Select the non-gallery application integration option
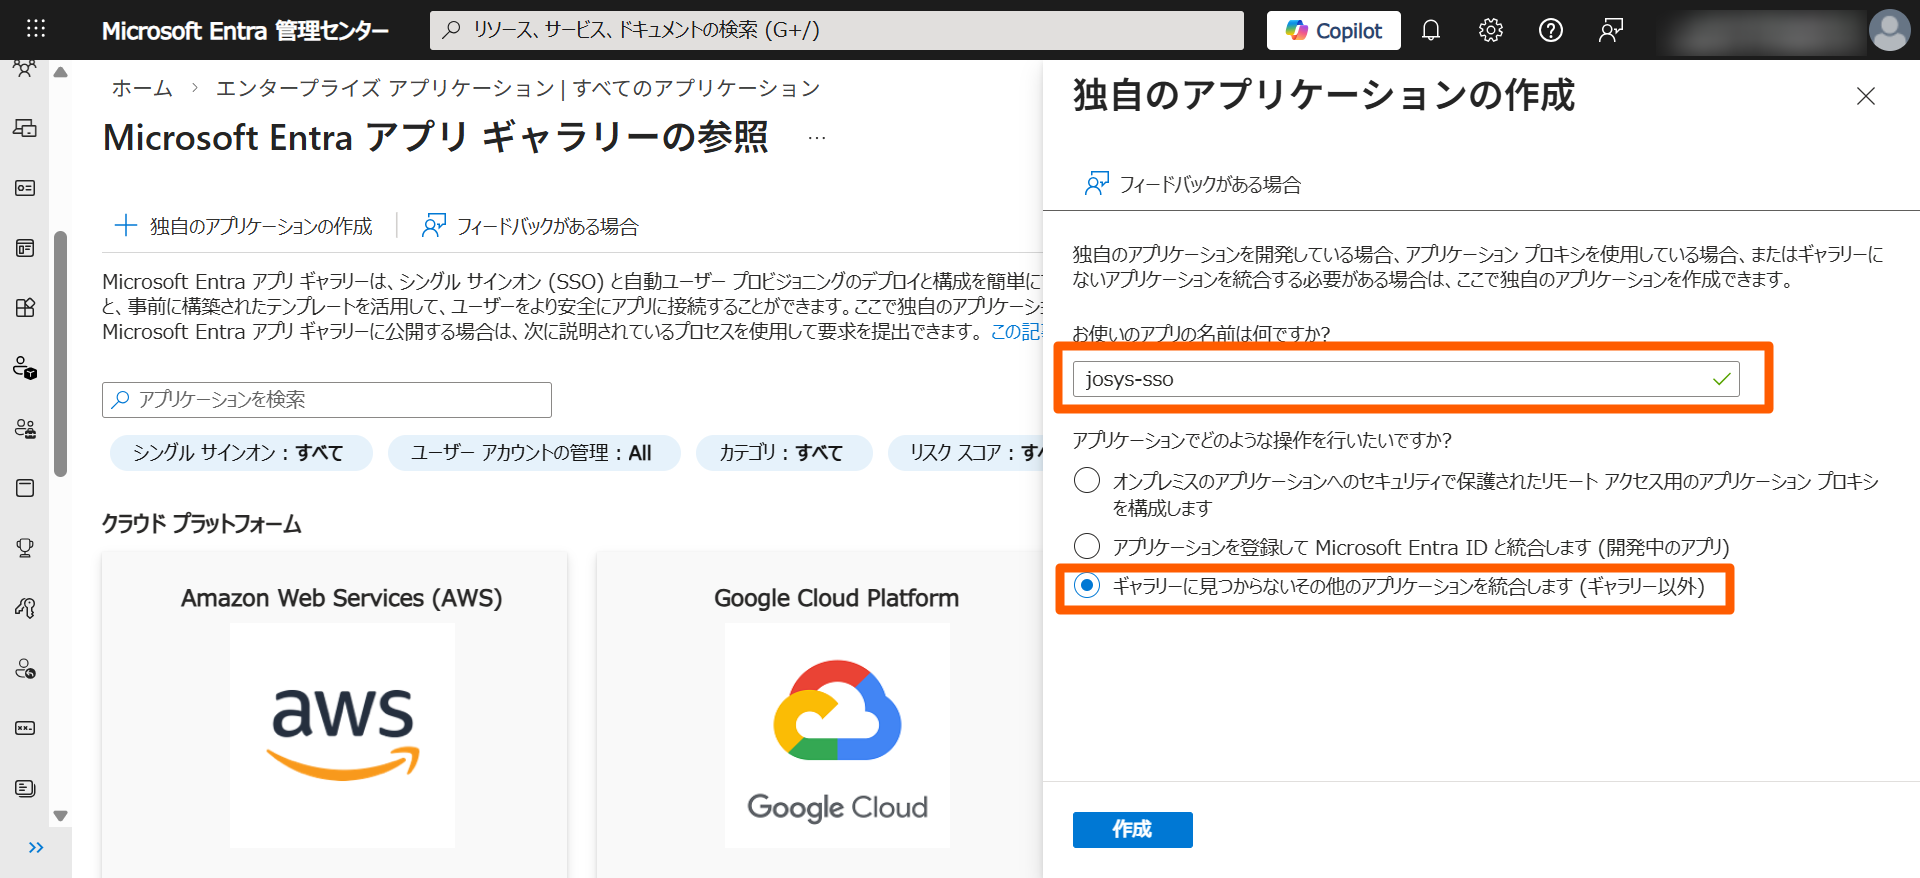The image size is (1920, 878). pyautogui.click(x=1087, y=586)
